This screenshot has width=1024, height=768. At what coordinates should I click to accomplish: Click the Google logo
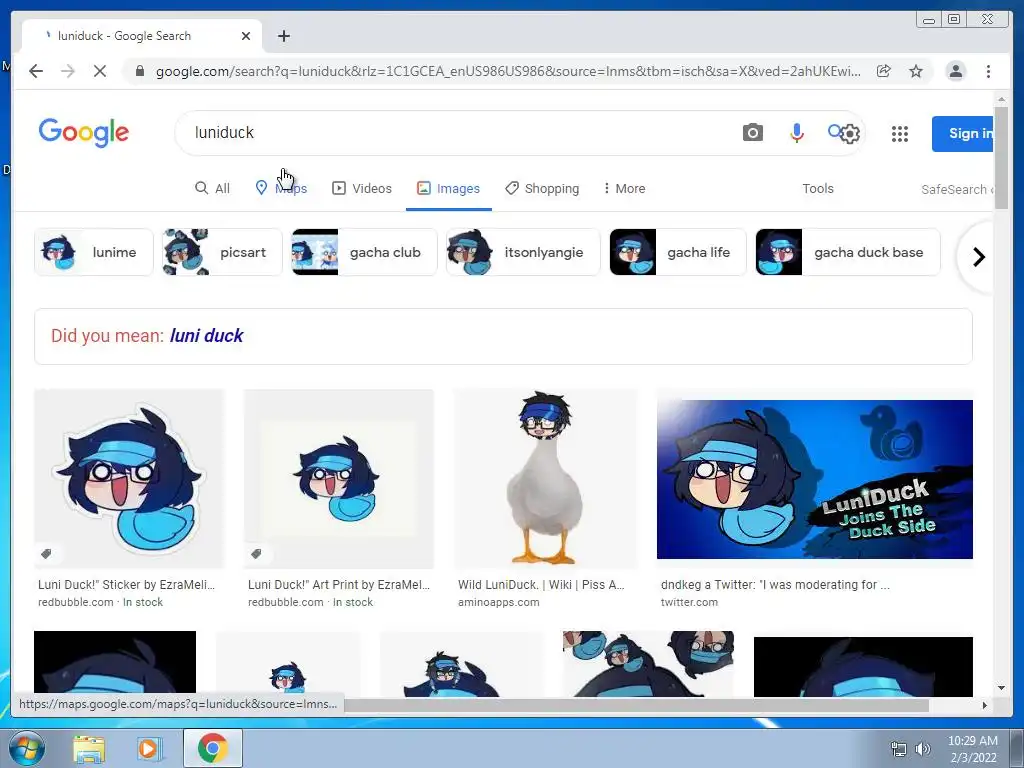(x=84, y=133)
